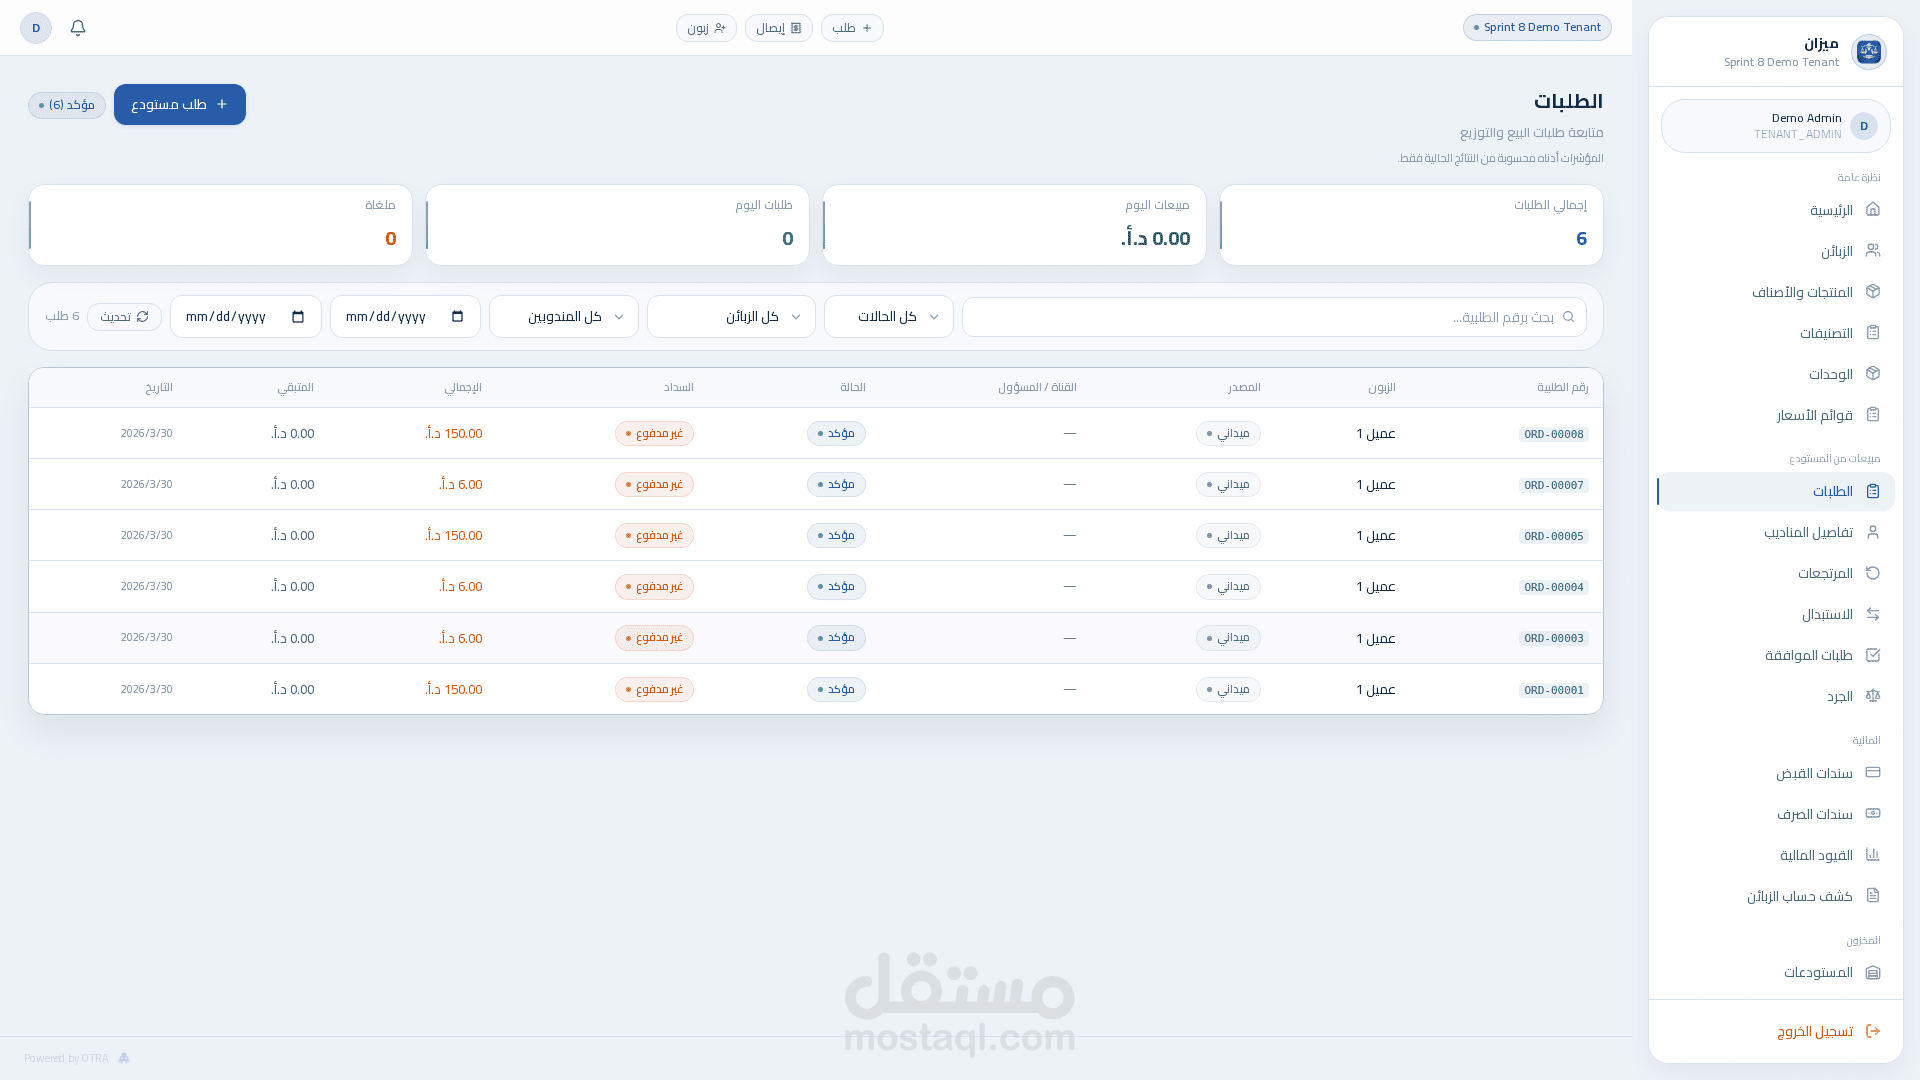Image resolution: width=1920 pixels, height=1080 pixels.
Task: Click the logout icon beside تسجيل الخروج
Action: tap(1873, 1031)
